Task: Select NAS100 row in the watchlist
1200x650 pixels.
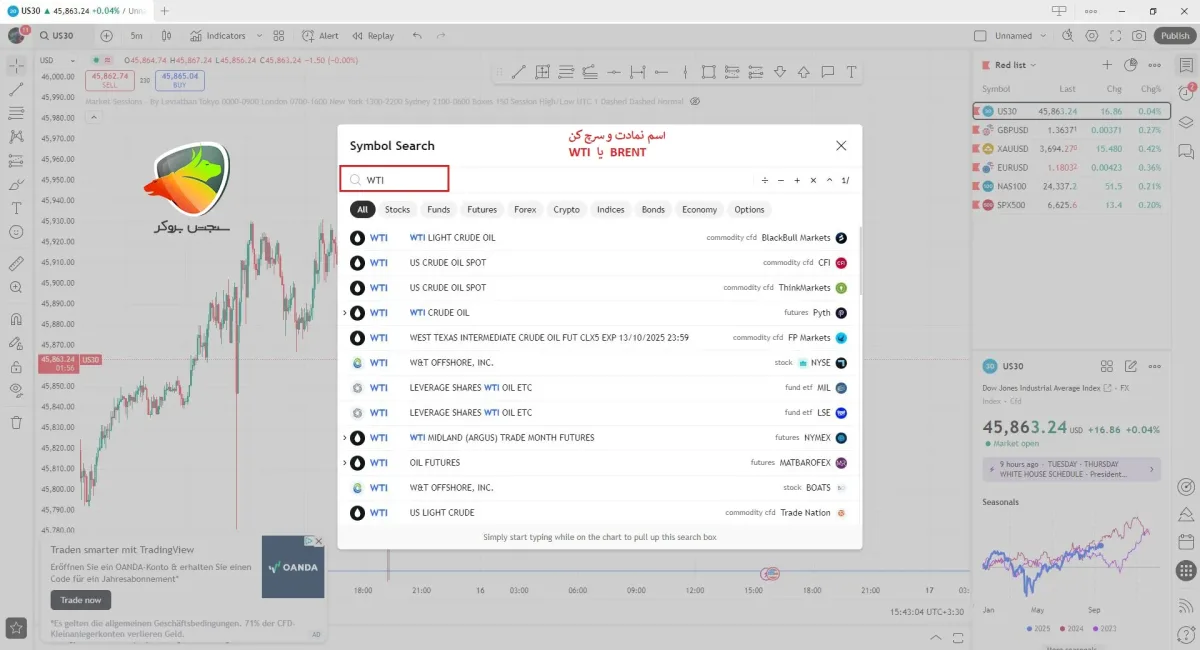Action: click(x=1071, y=186)
